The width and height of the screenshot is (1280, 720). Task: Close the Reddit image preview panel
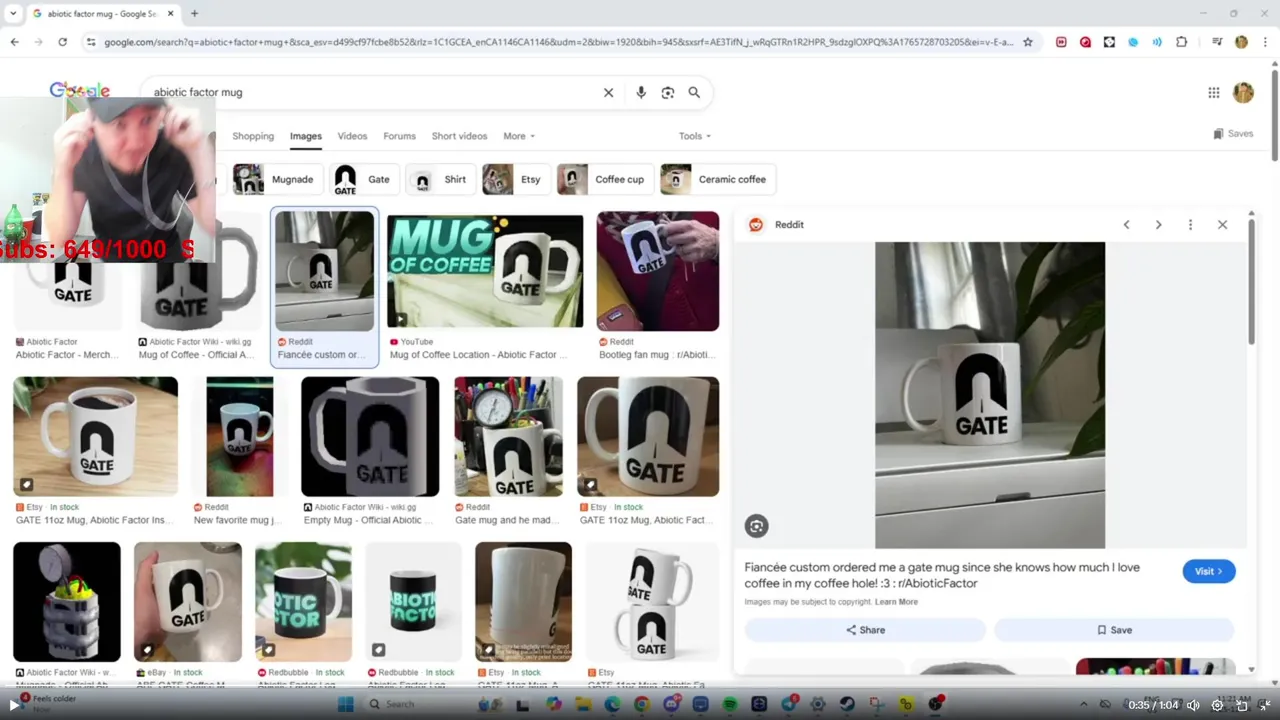click(1222, 225)
